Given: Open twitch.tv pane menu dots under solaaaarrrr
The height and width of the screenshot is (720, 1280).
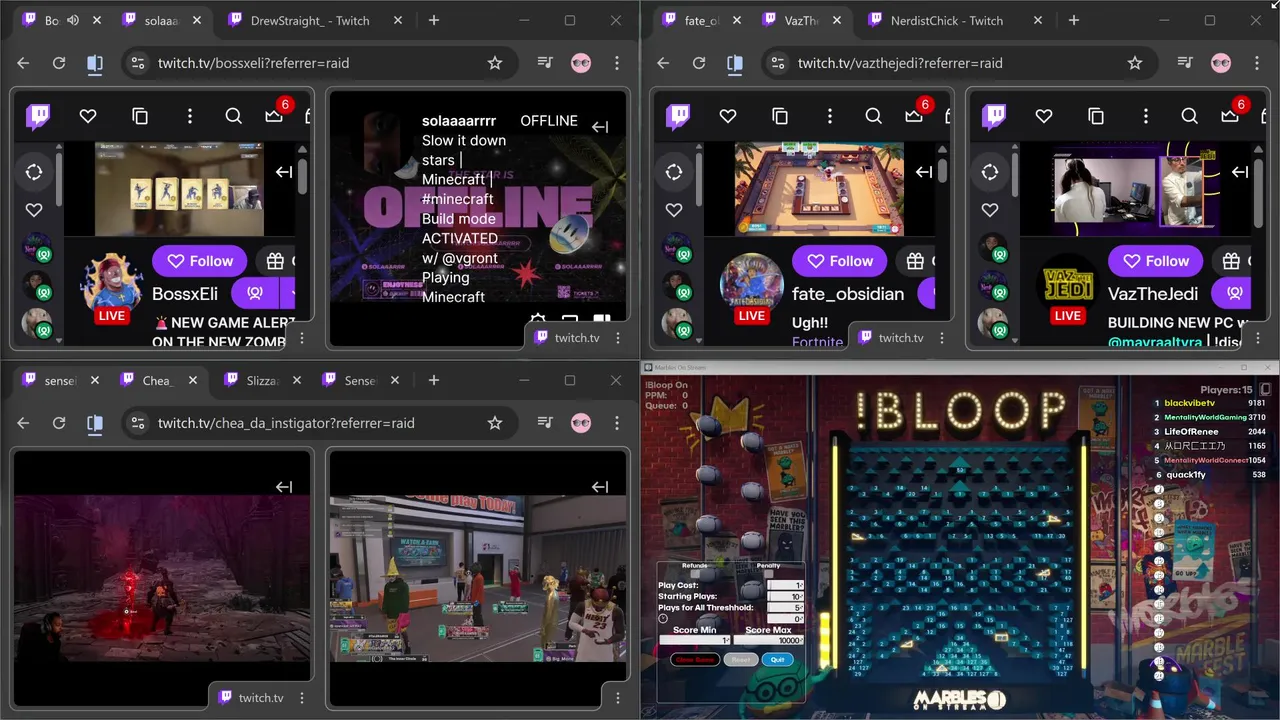Looking at the screenshot, I should (x=618, y=338).
